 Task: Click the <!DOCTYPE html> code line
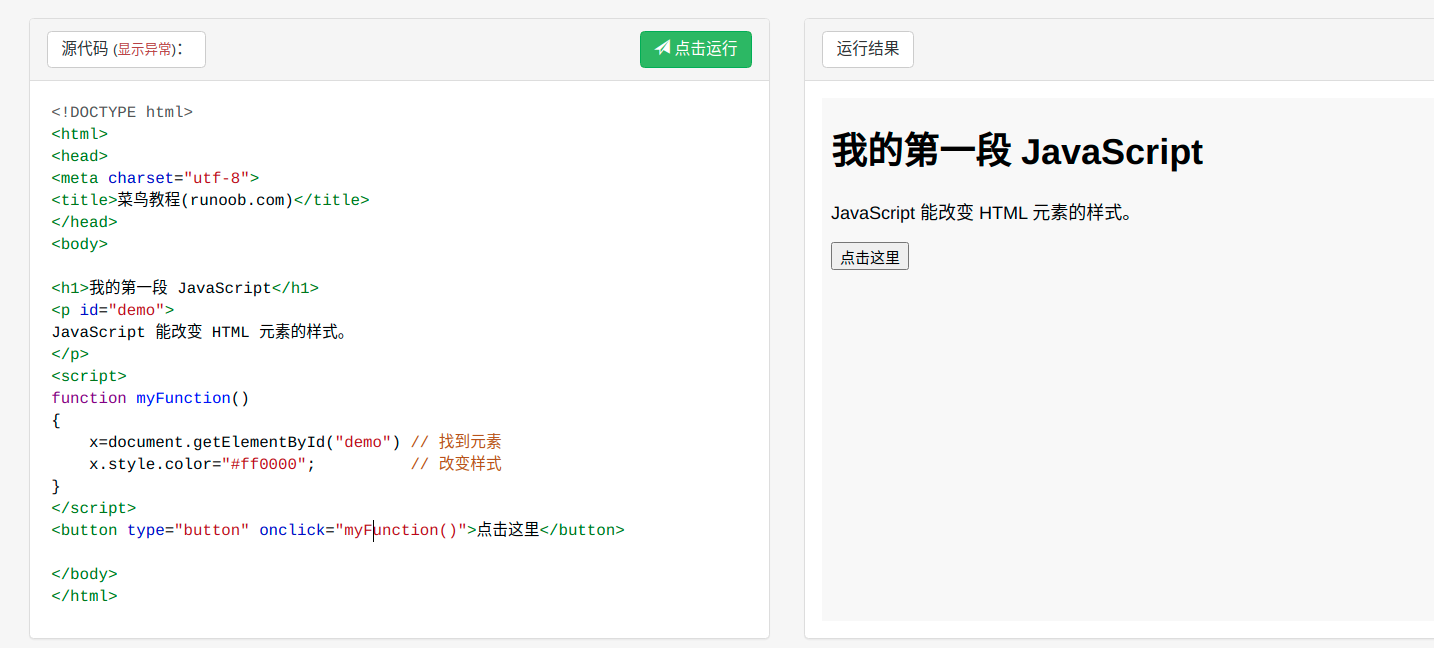click(x=122, y=112)
